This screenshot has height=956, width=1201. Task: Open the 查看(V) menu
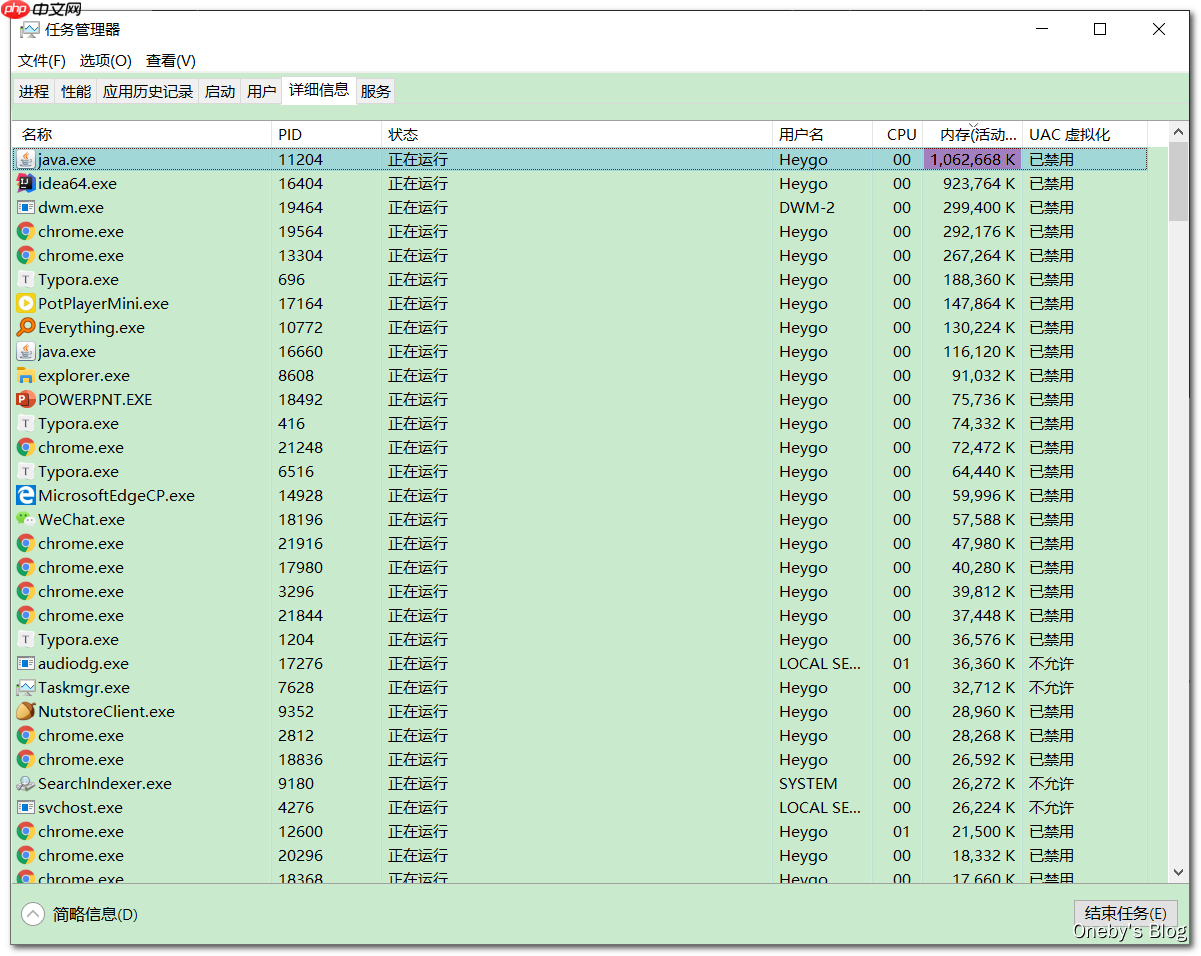tap(169, 60)
